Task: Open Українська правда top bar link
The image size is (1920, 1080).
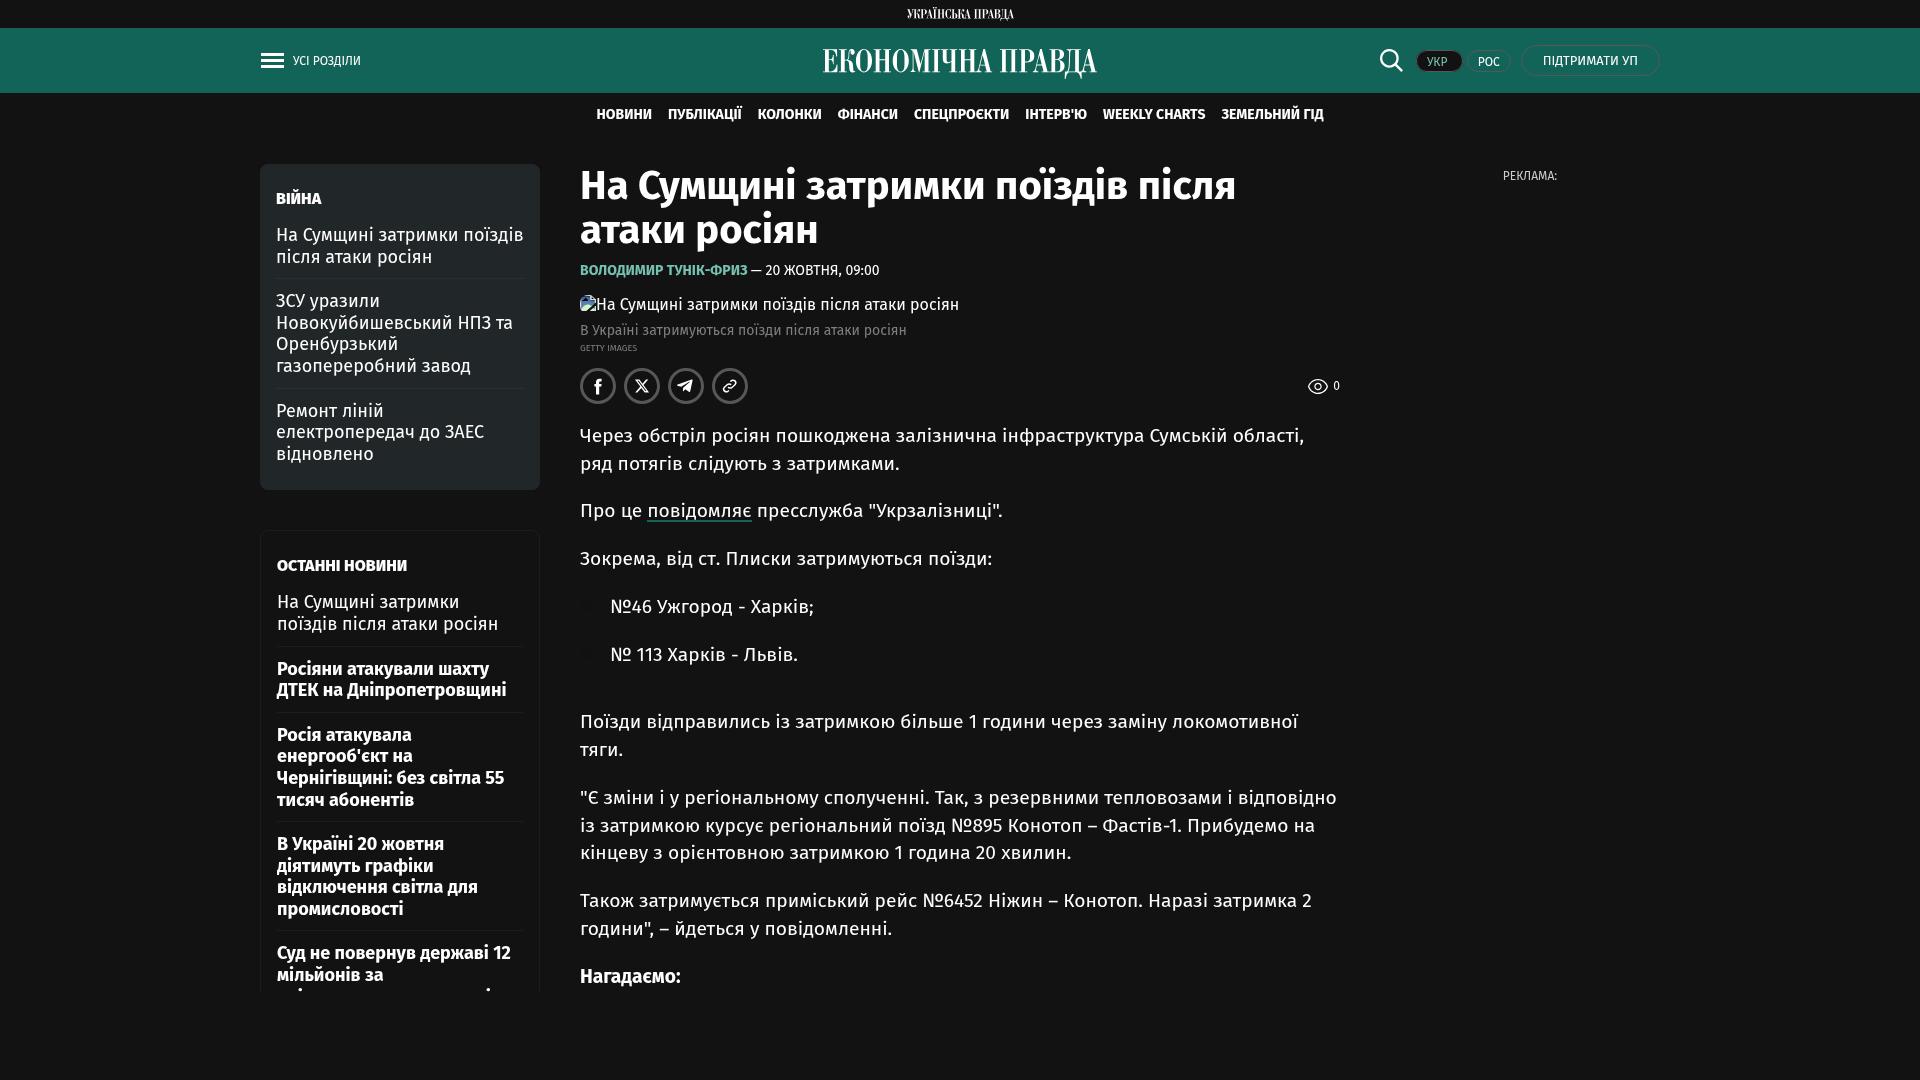Action: click(x=959, y=13)
